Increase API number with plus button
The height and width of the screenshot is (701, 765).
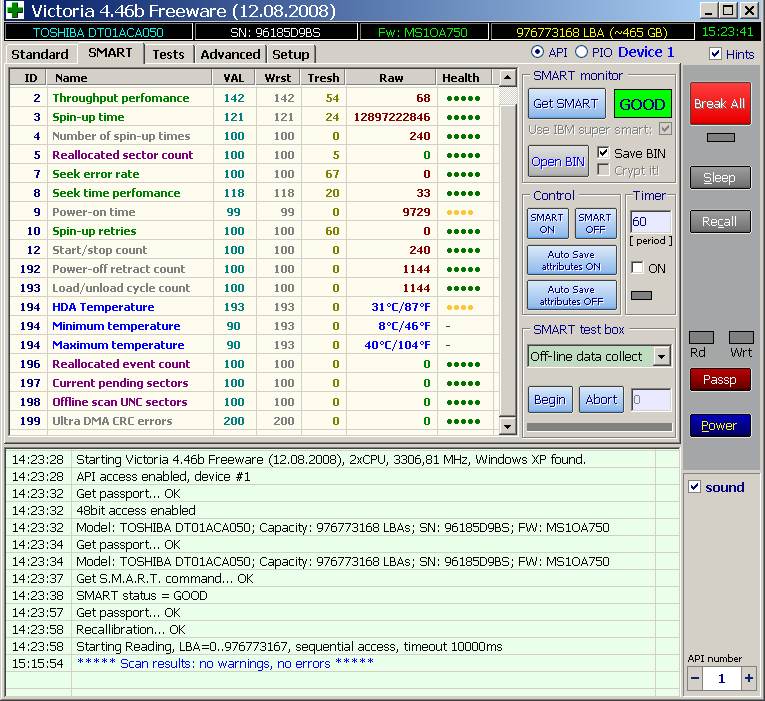[749, 678]
